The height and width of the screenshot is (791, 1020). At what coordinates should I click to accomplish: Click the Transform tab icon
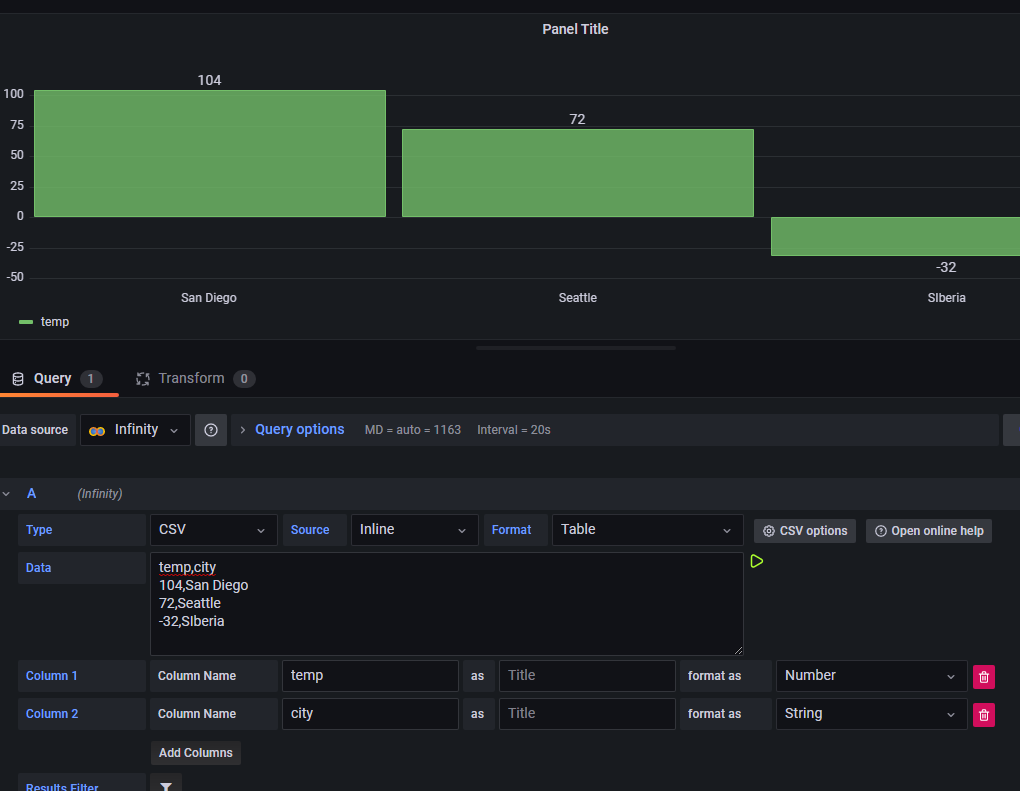pyautogui.click(x=142, y=379)
